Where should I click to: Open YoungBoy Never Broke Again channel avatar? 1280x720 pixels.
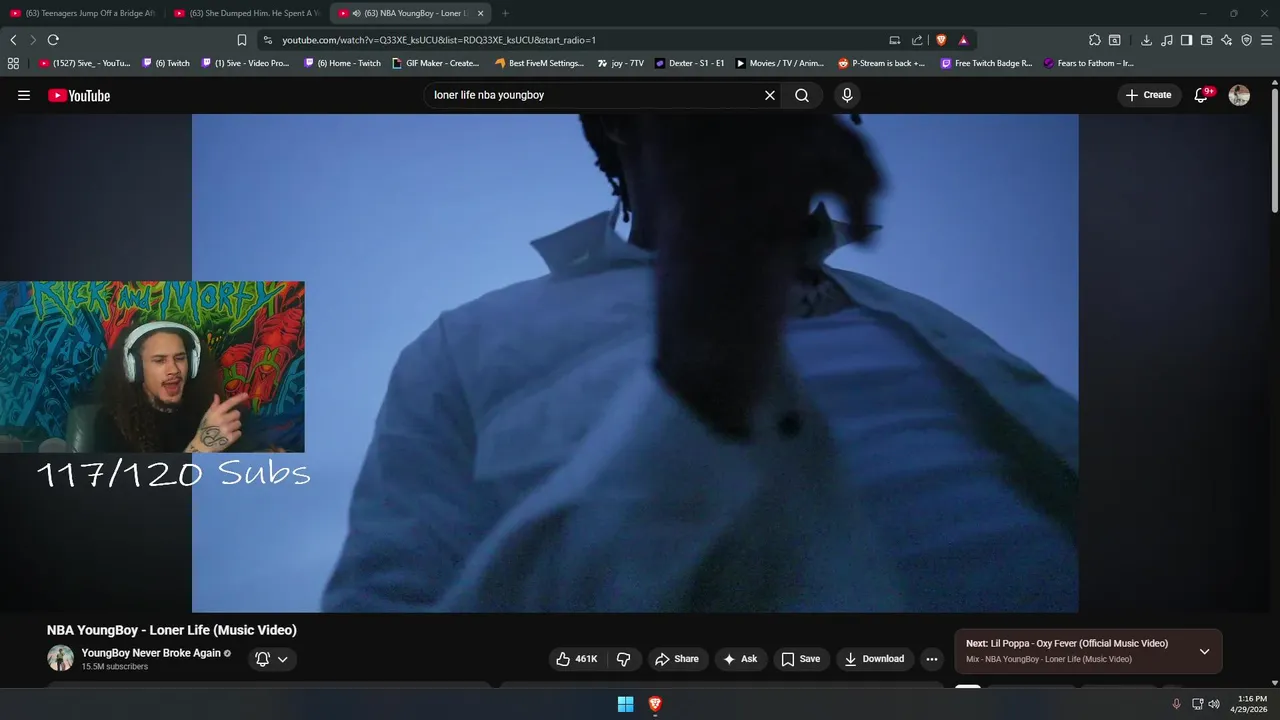point(60,658)
